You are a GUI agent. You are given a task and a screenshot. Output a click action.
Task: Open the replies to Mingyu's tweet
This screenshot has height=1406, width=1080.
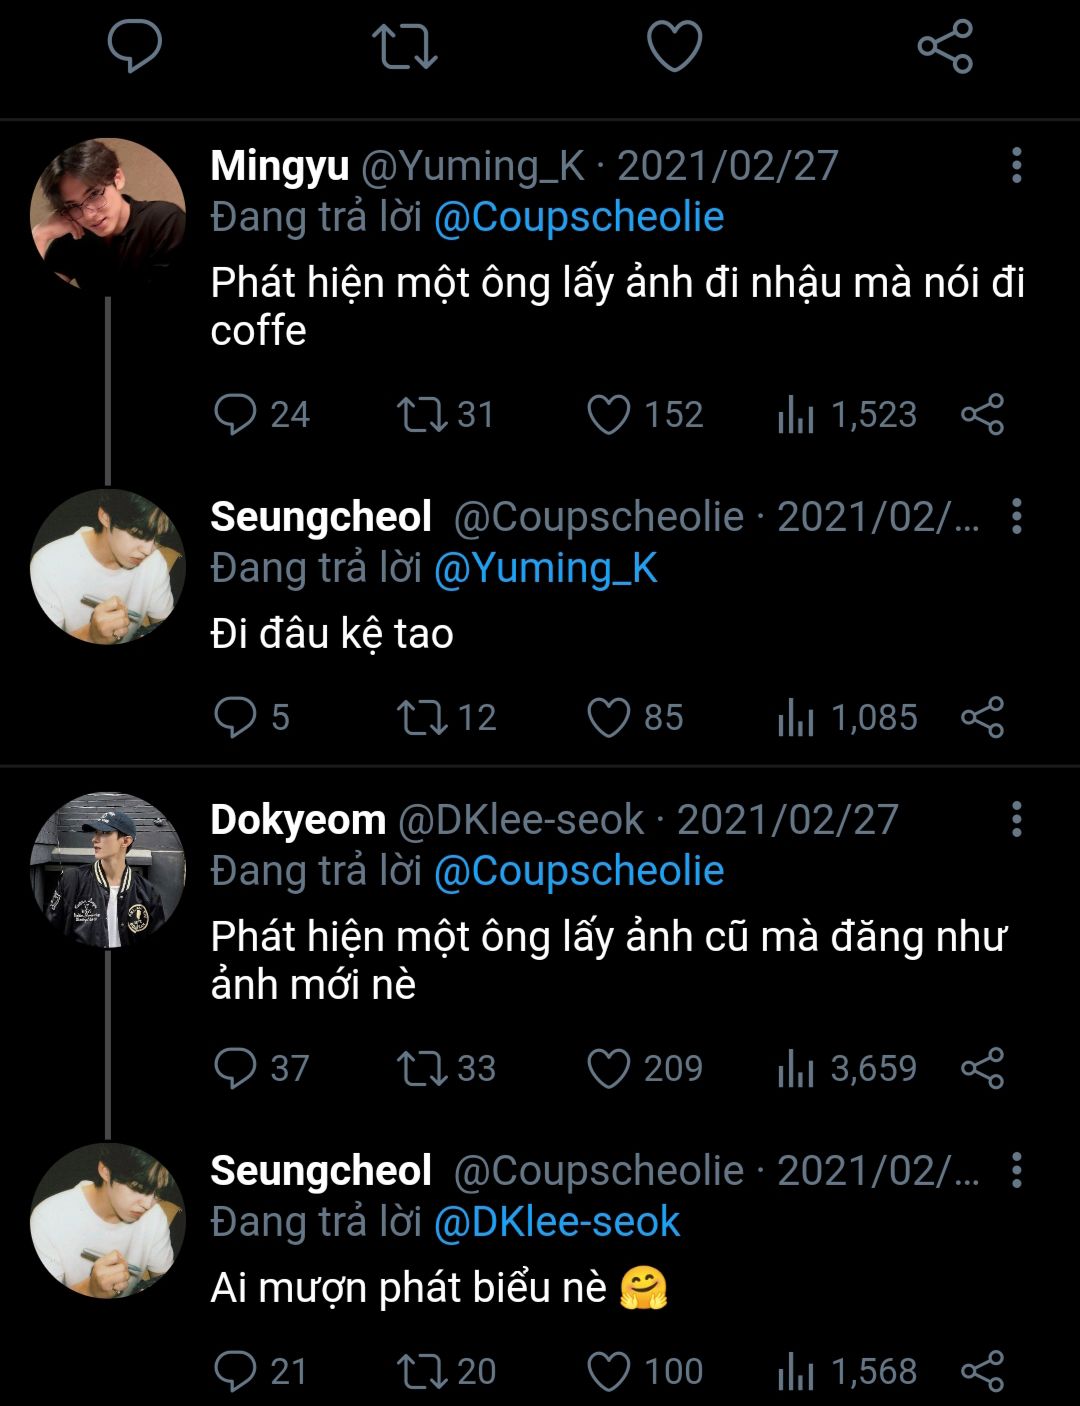click(x=236, y=415)
